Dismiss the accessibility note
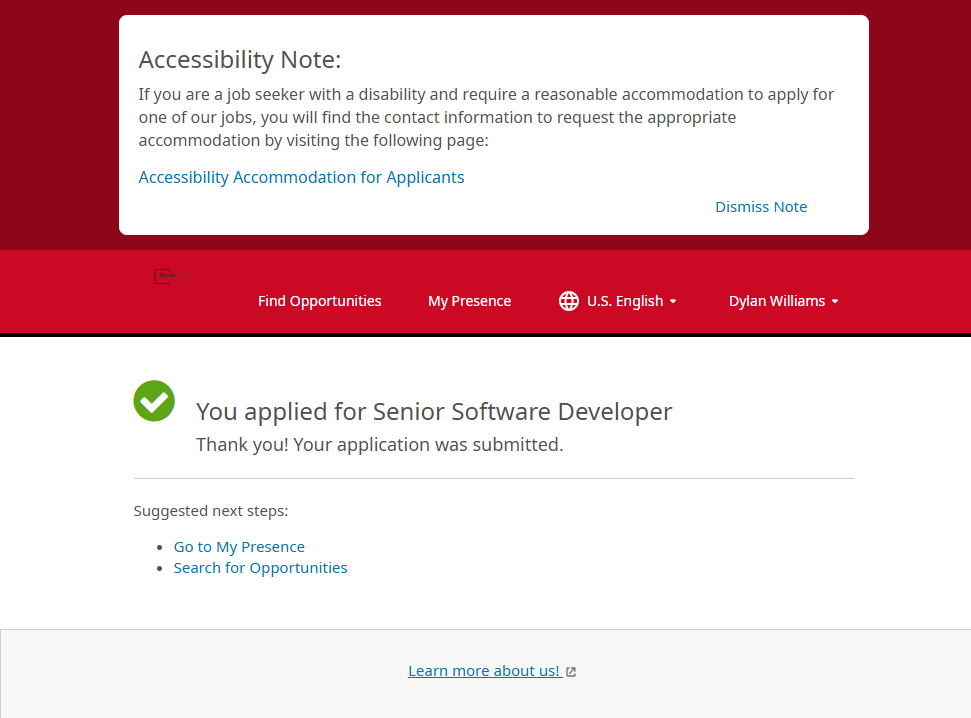The image size is (971, 718). pyautogui.click(x=761, y=207)
